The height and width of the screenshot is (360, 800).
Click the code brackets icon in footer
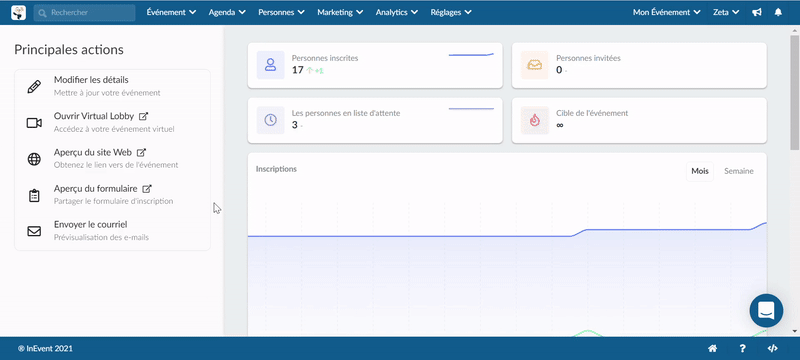tap(772, 349)
